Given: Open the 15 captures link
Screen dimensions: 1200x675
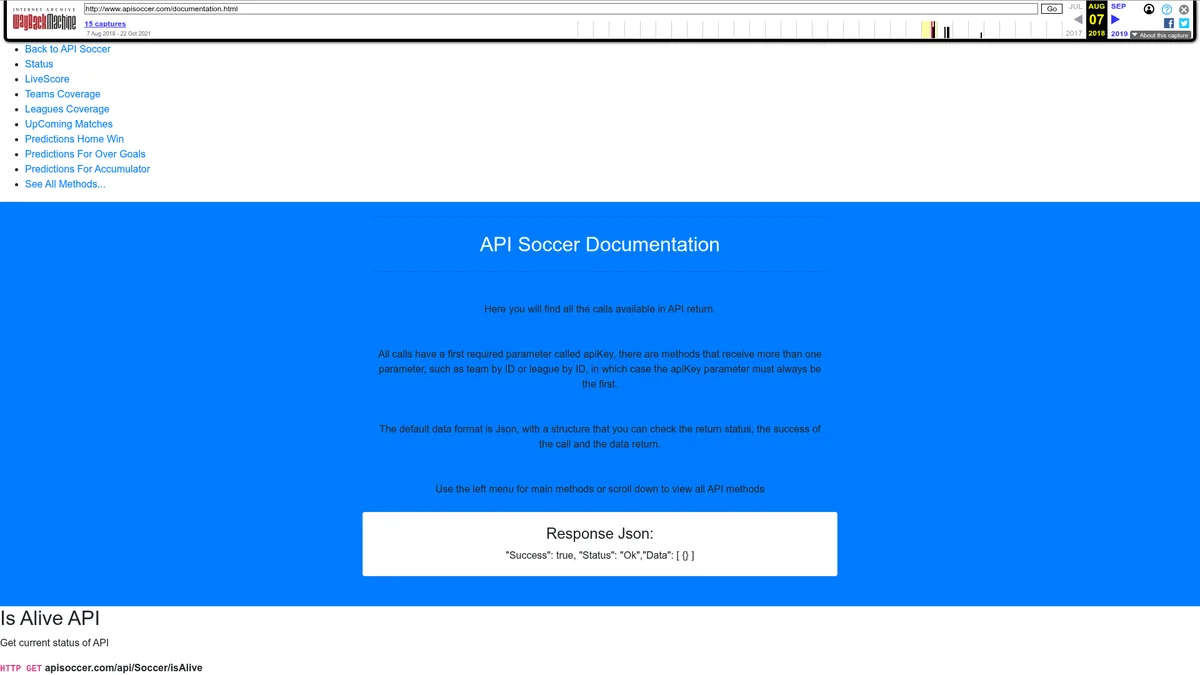Looking at the screenshot, I should [x=105, y=24].
